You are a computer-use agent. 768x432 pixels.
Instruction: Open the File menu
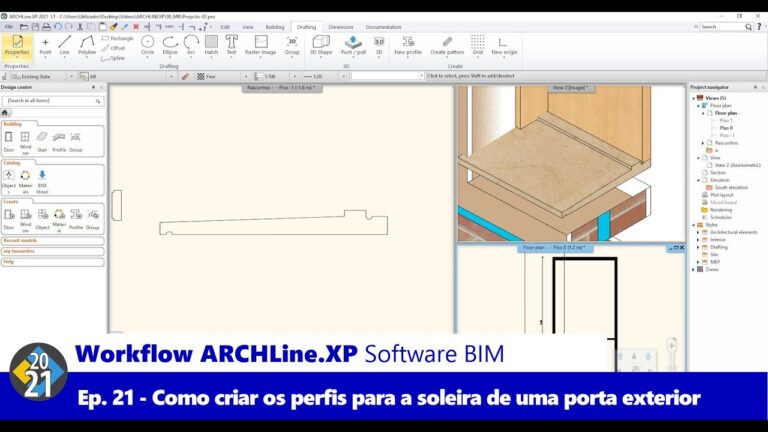(x=9, y=27)
